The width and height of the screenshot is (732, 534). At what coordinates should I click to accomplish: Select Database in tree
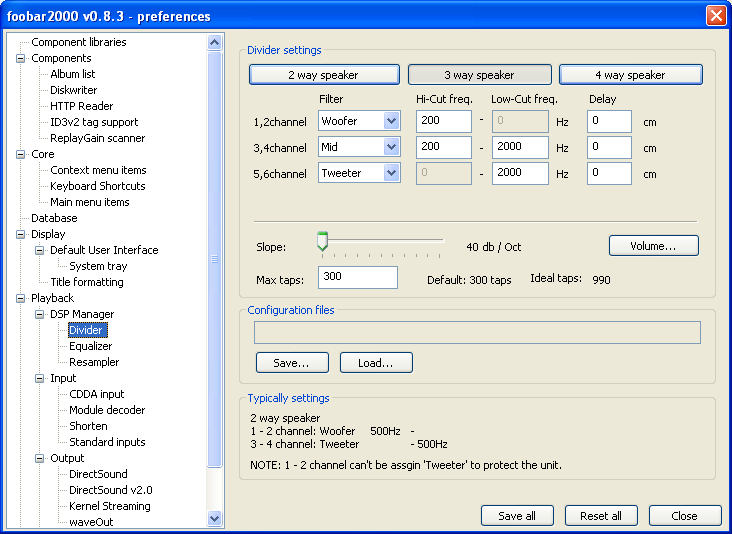(x=54, y=218)
